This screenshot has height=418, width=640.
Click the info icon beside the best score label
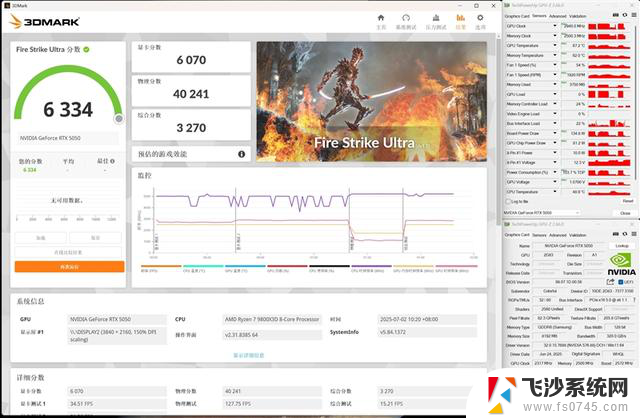coord(112,161)
